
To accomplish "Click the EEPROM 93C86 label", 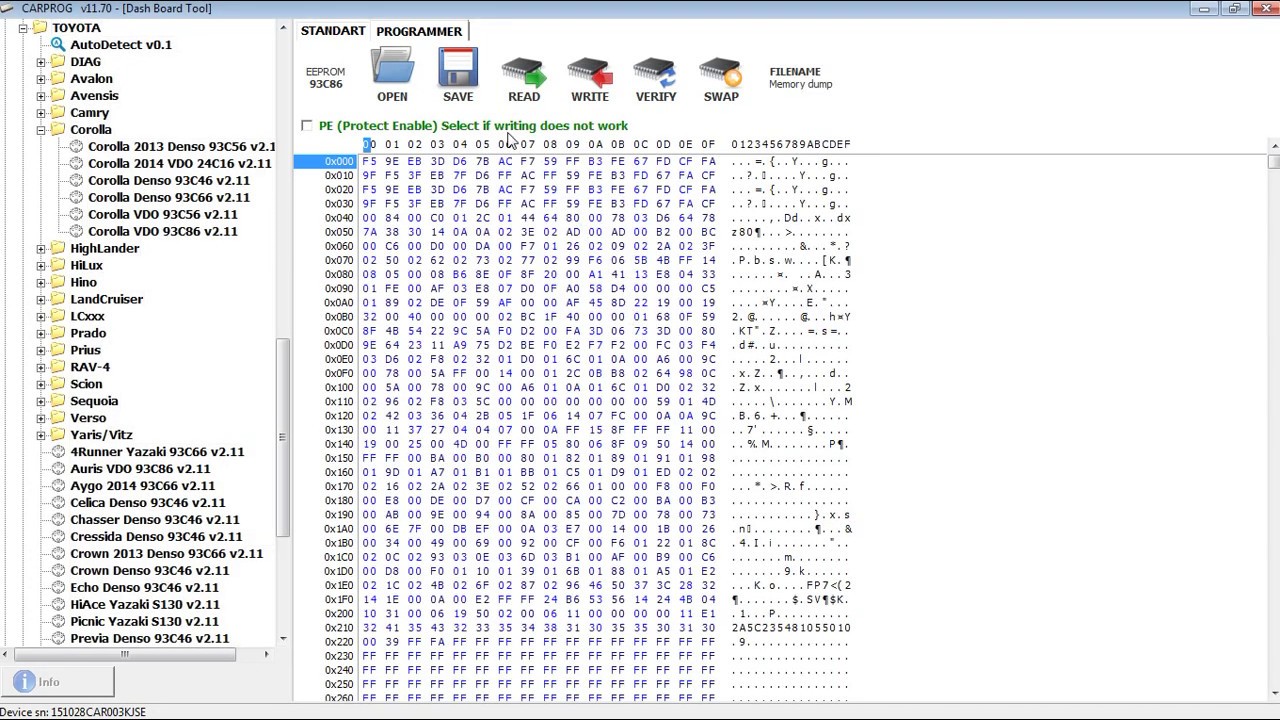I will 325,78.
